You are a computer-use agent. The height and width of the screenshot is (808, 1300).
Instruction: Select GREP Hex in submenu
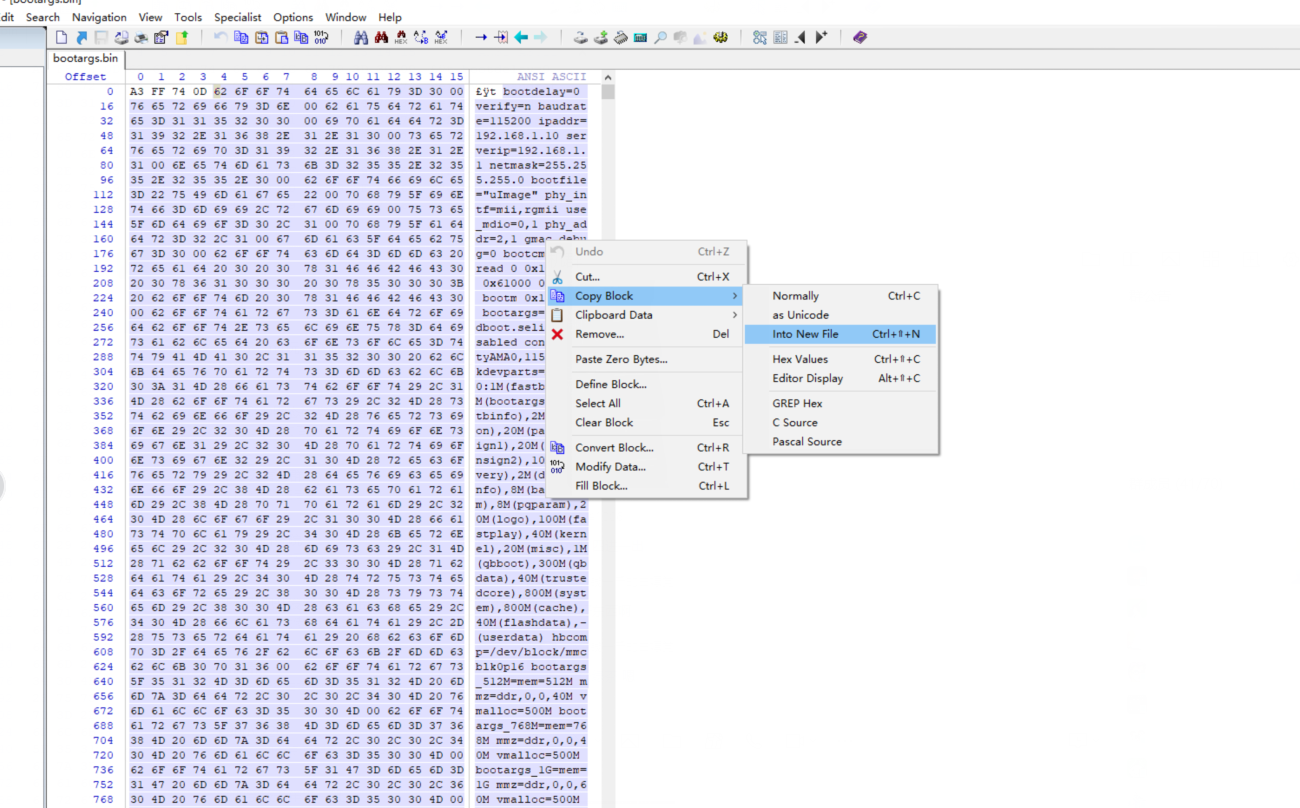point(840,403)
